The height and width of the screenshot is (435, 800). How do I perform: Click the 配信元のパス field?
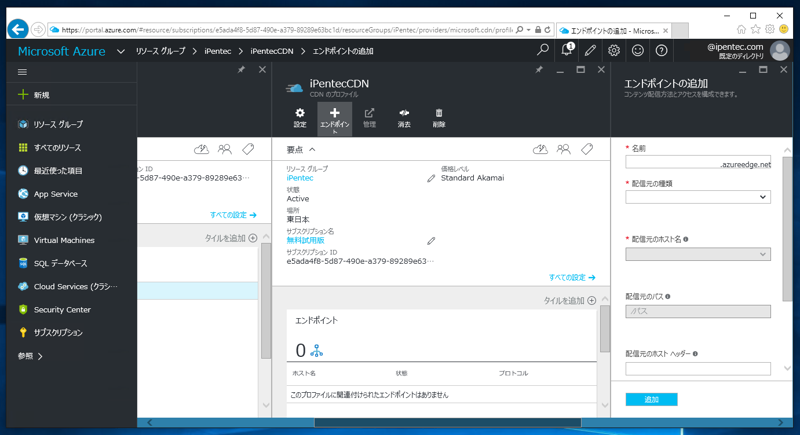pos(697,311)
